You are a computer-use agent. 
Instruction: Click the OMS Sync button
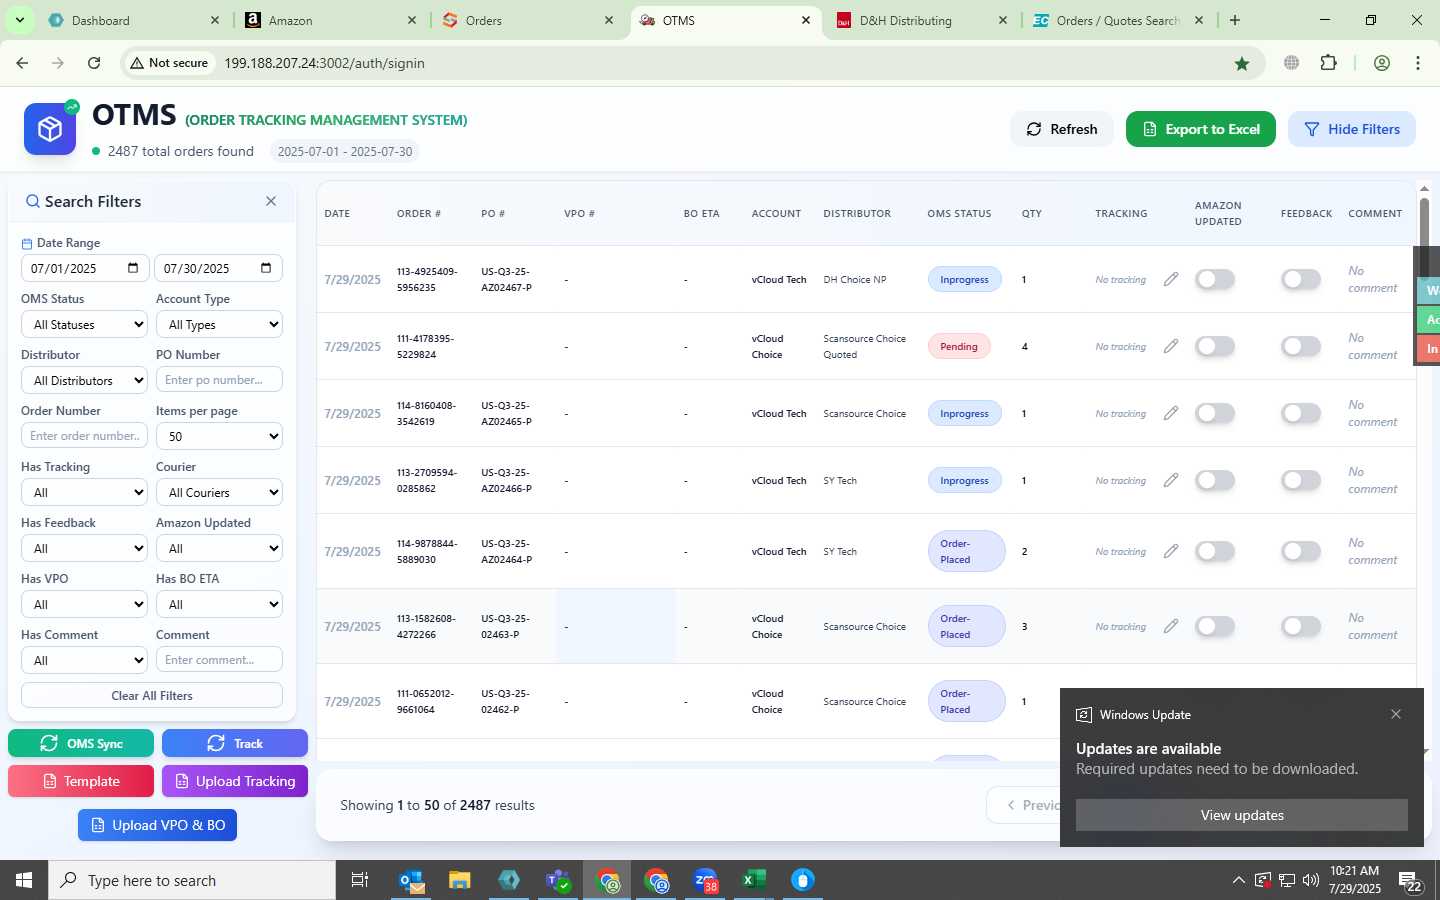tap(81, 743)
